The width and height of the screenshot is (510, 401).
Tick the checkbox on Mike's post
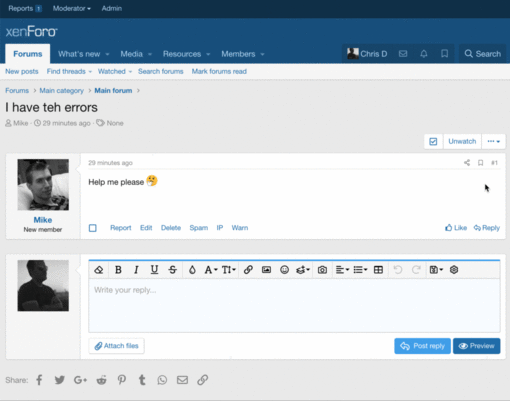93,228
